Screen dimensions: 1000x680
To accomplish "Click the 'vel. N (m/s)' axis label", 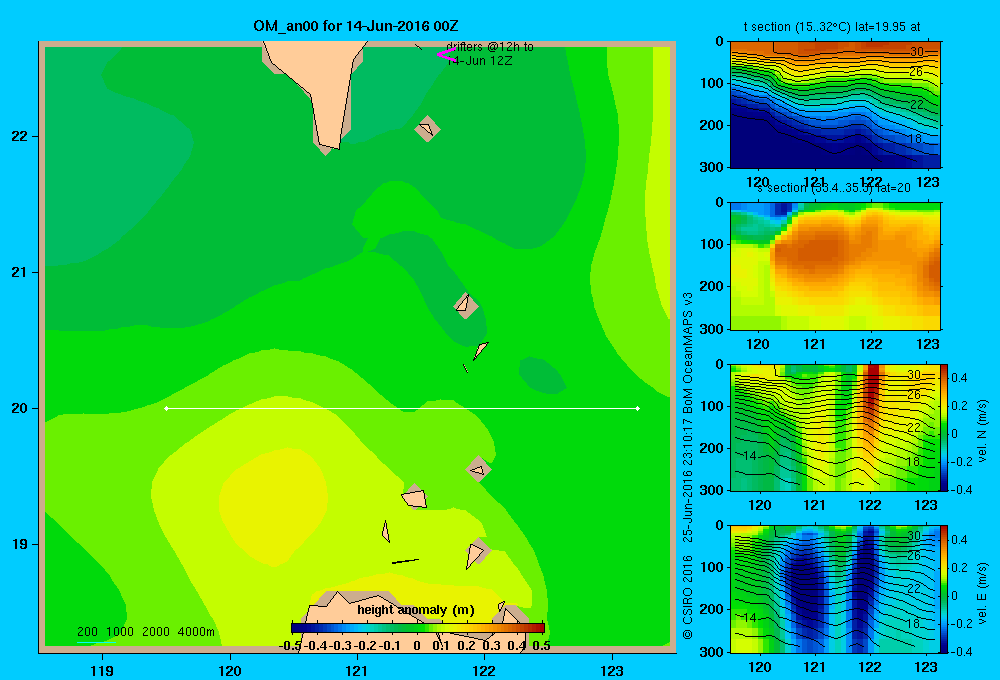I will [x=983, y=431].
